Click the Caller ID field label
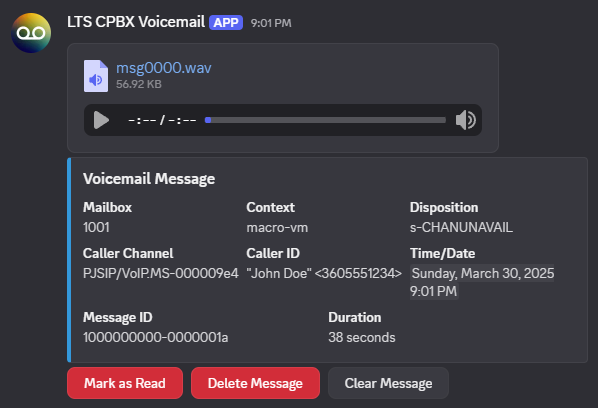 coord(273,254)
